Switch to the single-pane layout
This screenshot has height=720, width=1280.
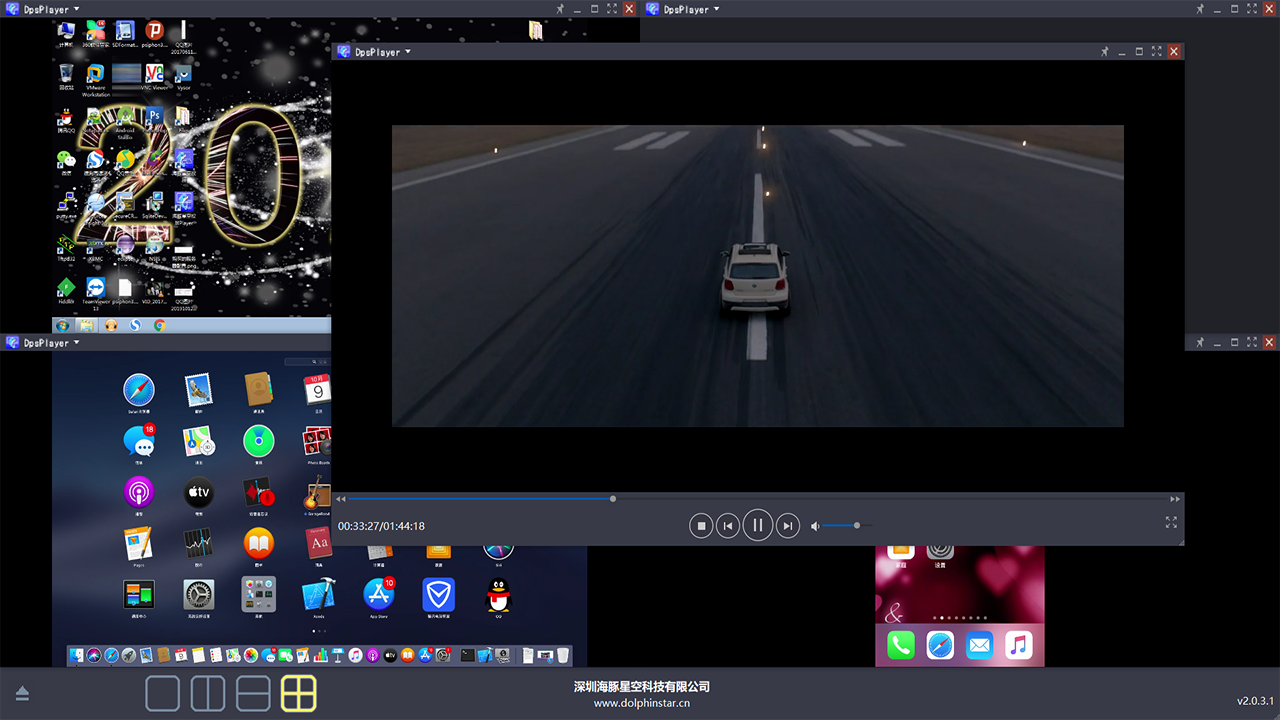(x=163, y=693)
